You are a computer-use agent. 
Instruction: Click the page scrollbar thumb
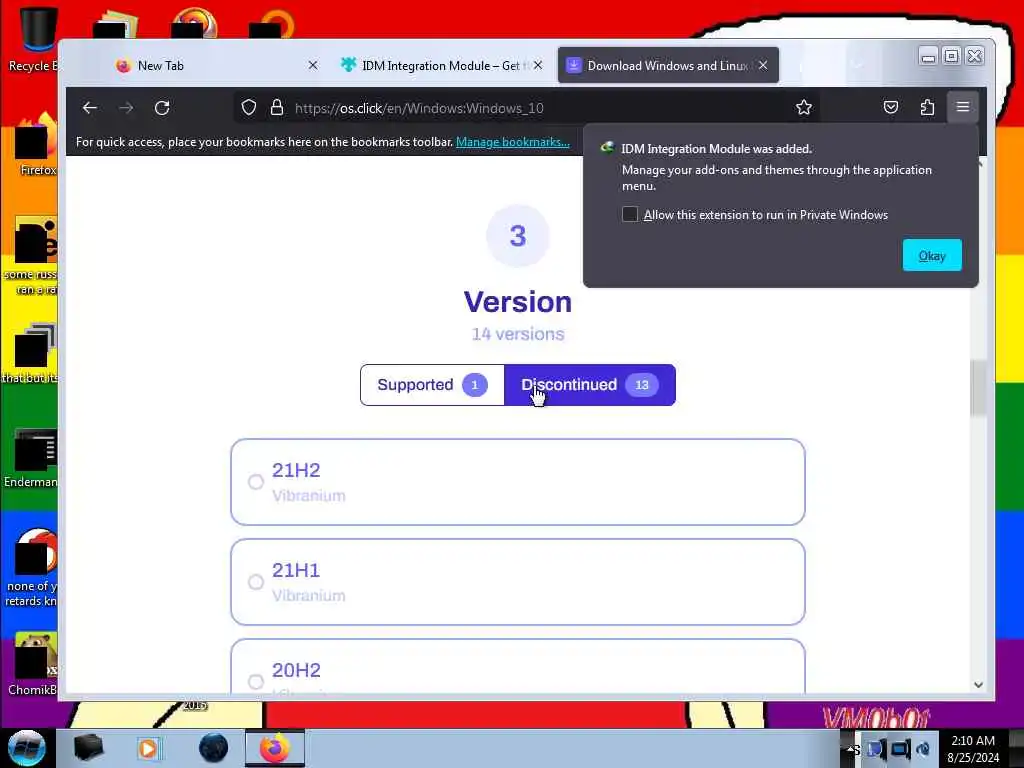coord(978,387)
